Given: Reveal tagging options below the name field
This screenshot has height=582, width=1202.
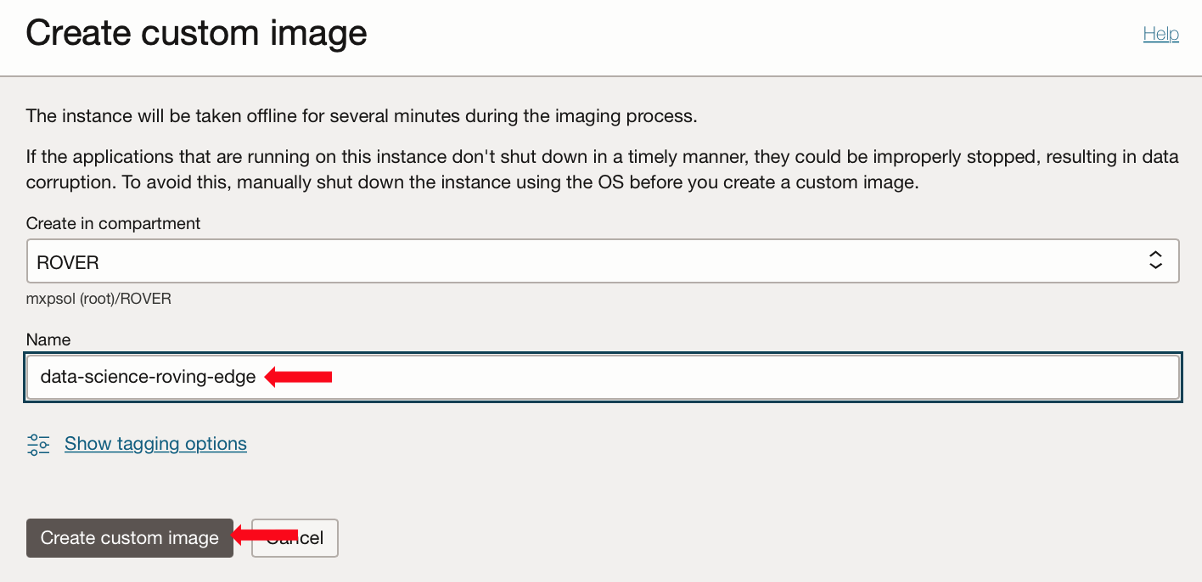Looking at the screenshot, I should coord(155,443).
